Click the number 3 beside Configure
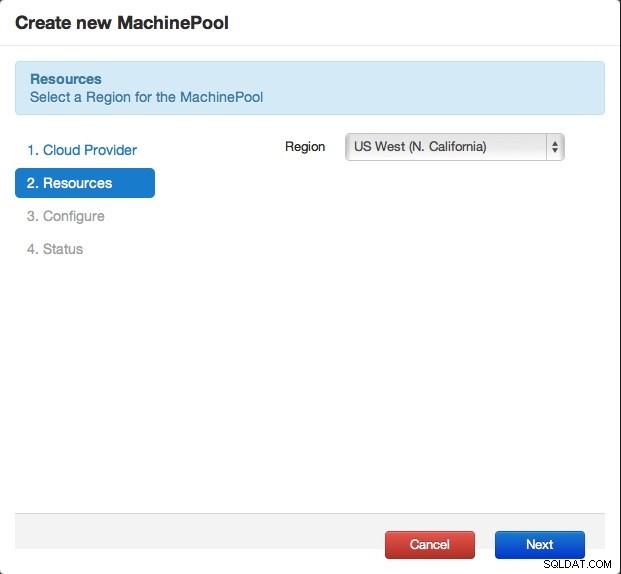This screenshot has width=621, height=574. click(32, 216)
